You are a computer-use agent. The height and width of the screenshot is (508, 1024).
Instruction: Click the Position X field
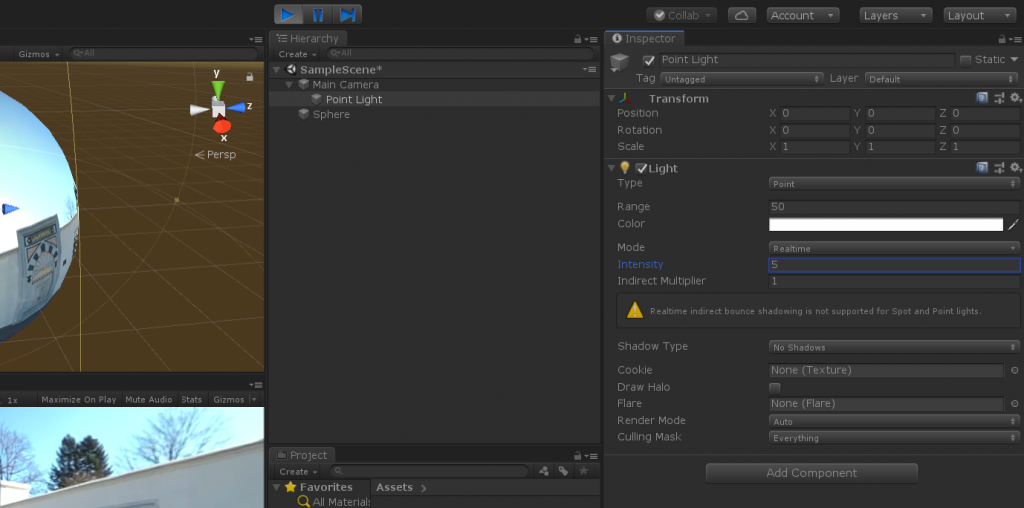click(x=815, y=113)
